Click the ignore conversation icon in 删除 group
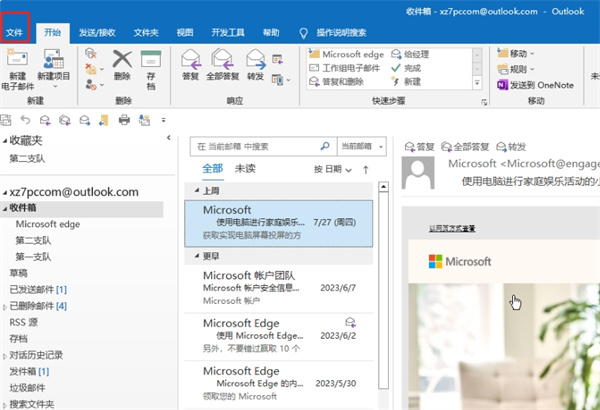The width and height of the screenshot is (600, 410). (91, 53)
